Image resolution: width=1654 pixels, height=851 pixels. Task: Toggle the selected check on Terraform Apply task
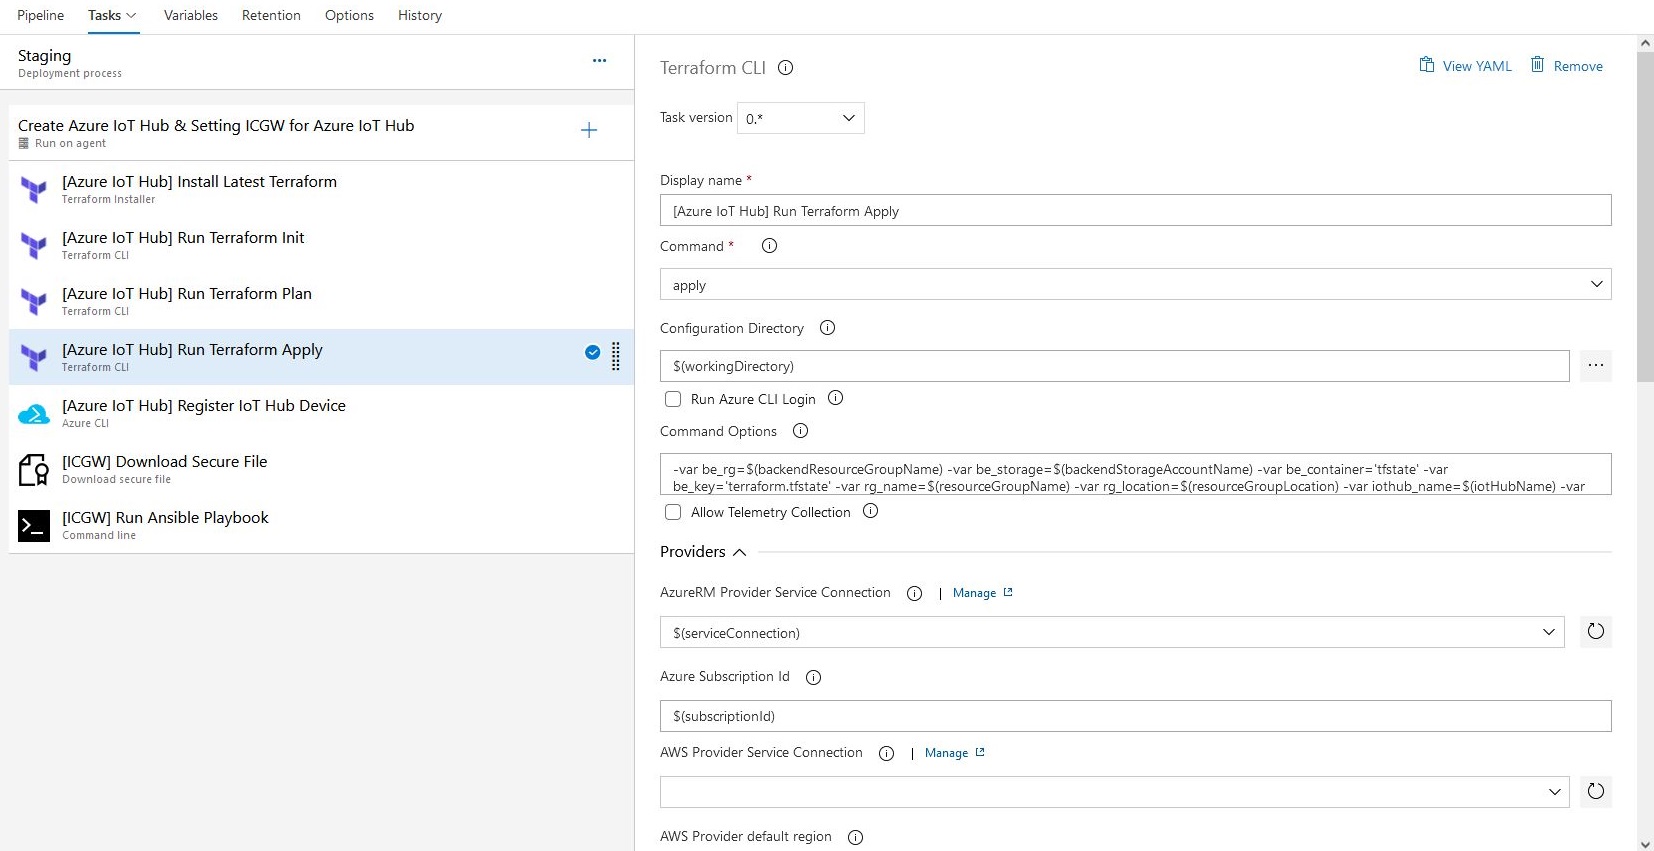point(593,352)
